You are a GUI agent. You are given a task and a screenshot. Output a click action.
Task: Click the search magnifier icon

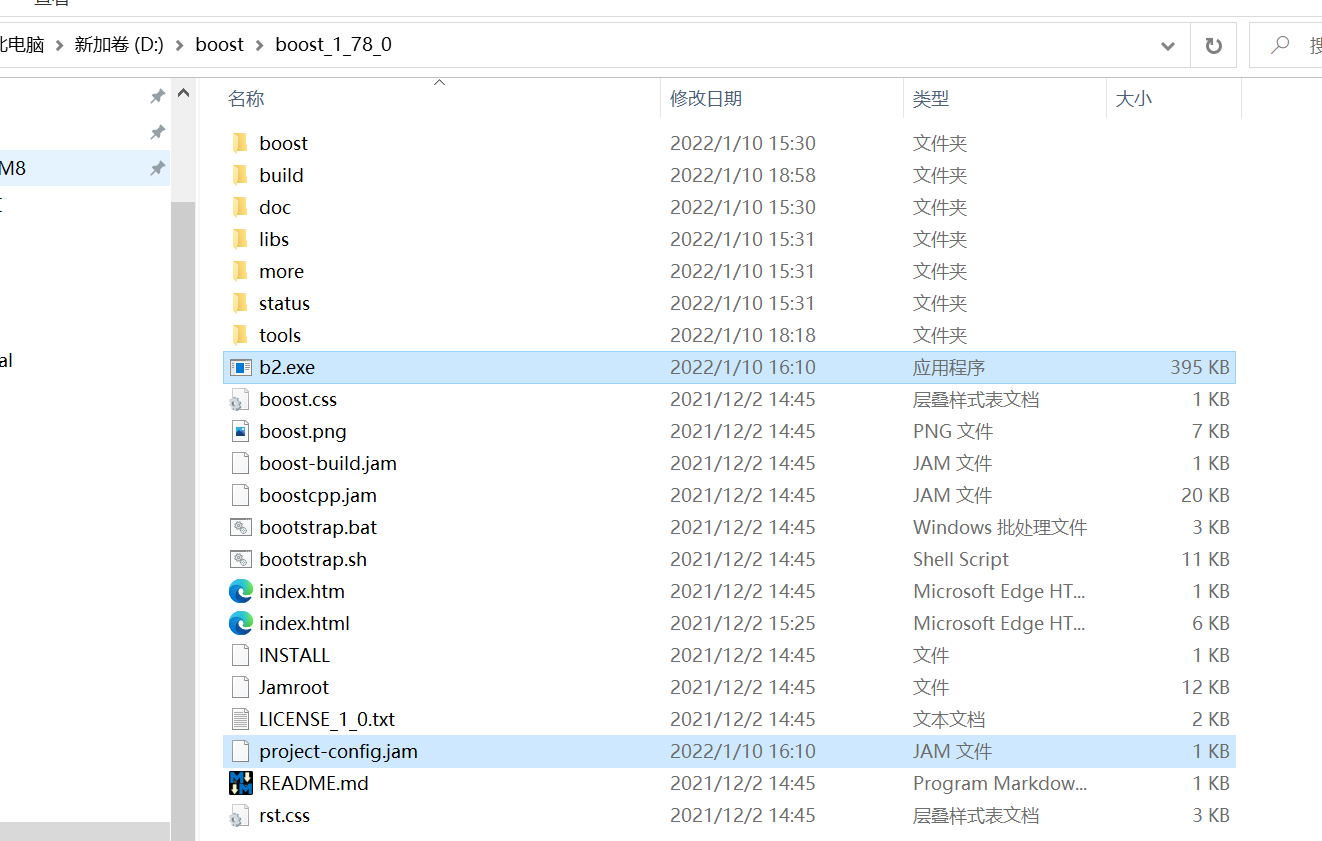[1281, 44]
